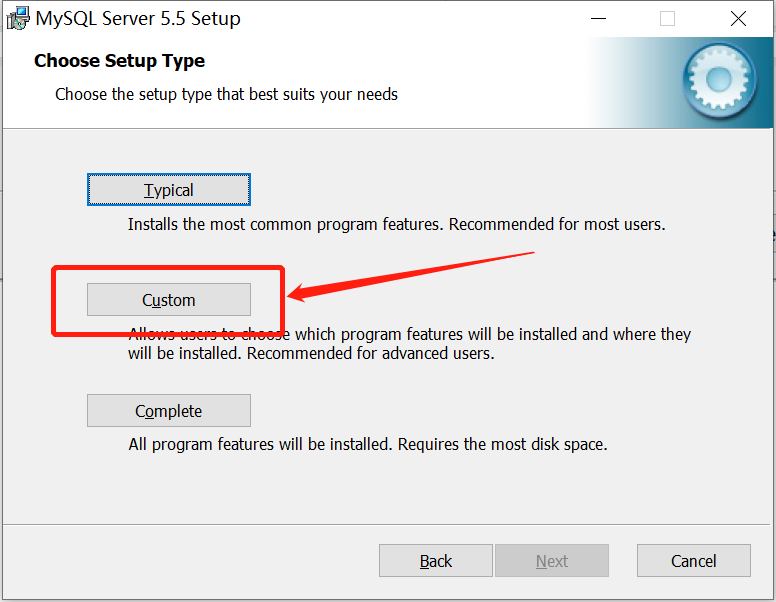Viewport: 776px width, 602px height.
Task: Click the disabled maximize window button
Action: pyautogui.click(x=667, y=18)
